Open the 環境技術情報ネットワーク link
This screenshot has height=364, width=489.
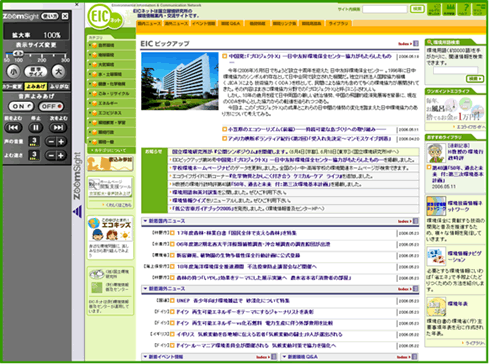tap(465, 206)
